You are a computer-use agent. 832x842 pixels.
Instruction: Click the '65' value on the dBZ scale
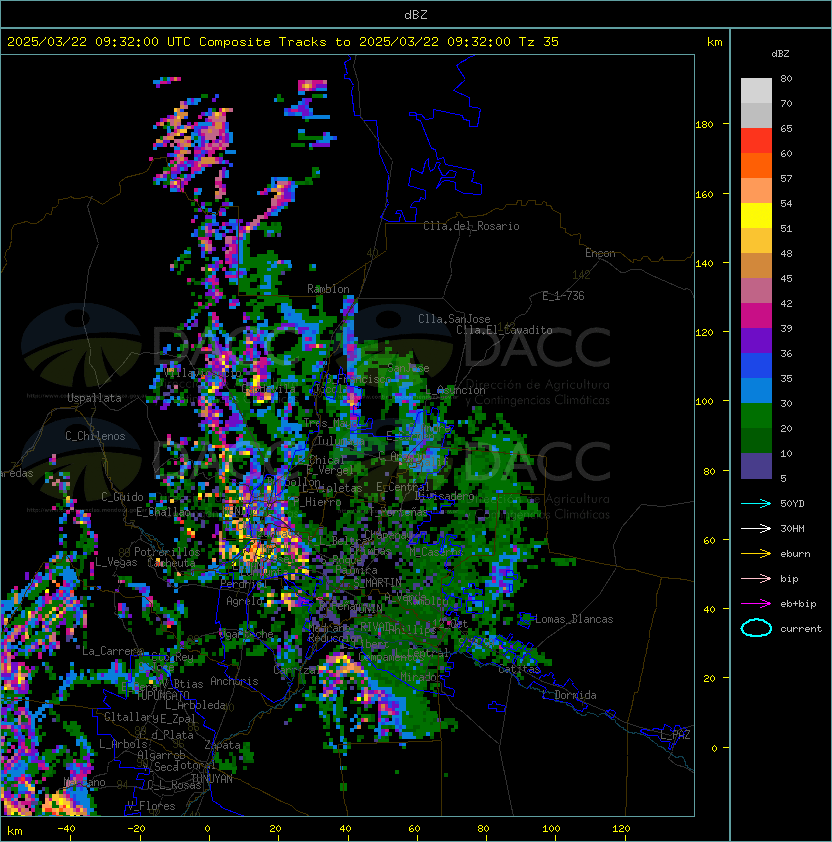pos(786,128)
